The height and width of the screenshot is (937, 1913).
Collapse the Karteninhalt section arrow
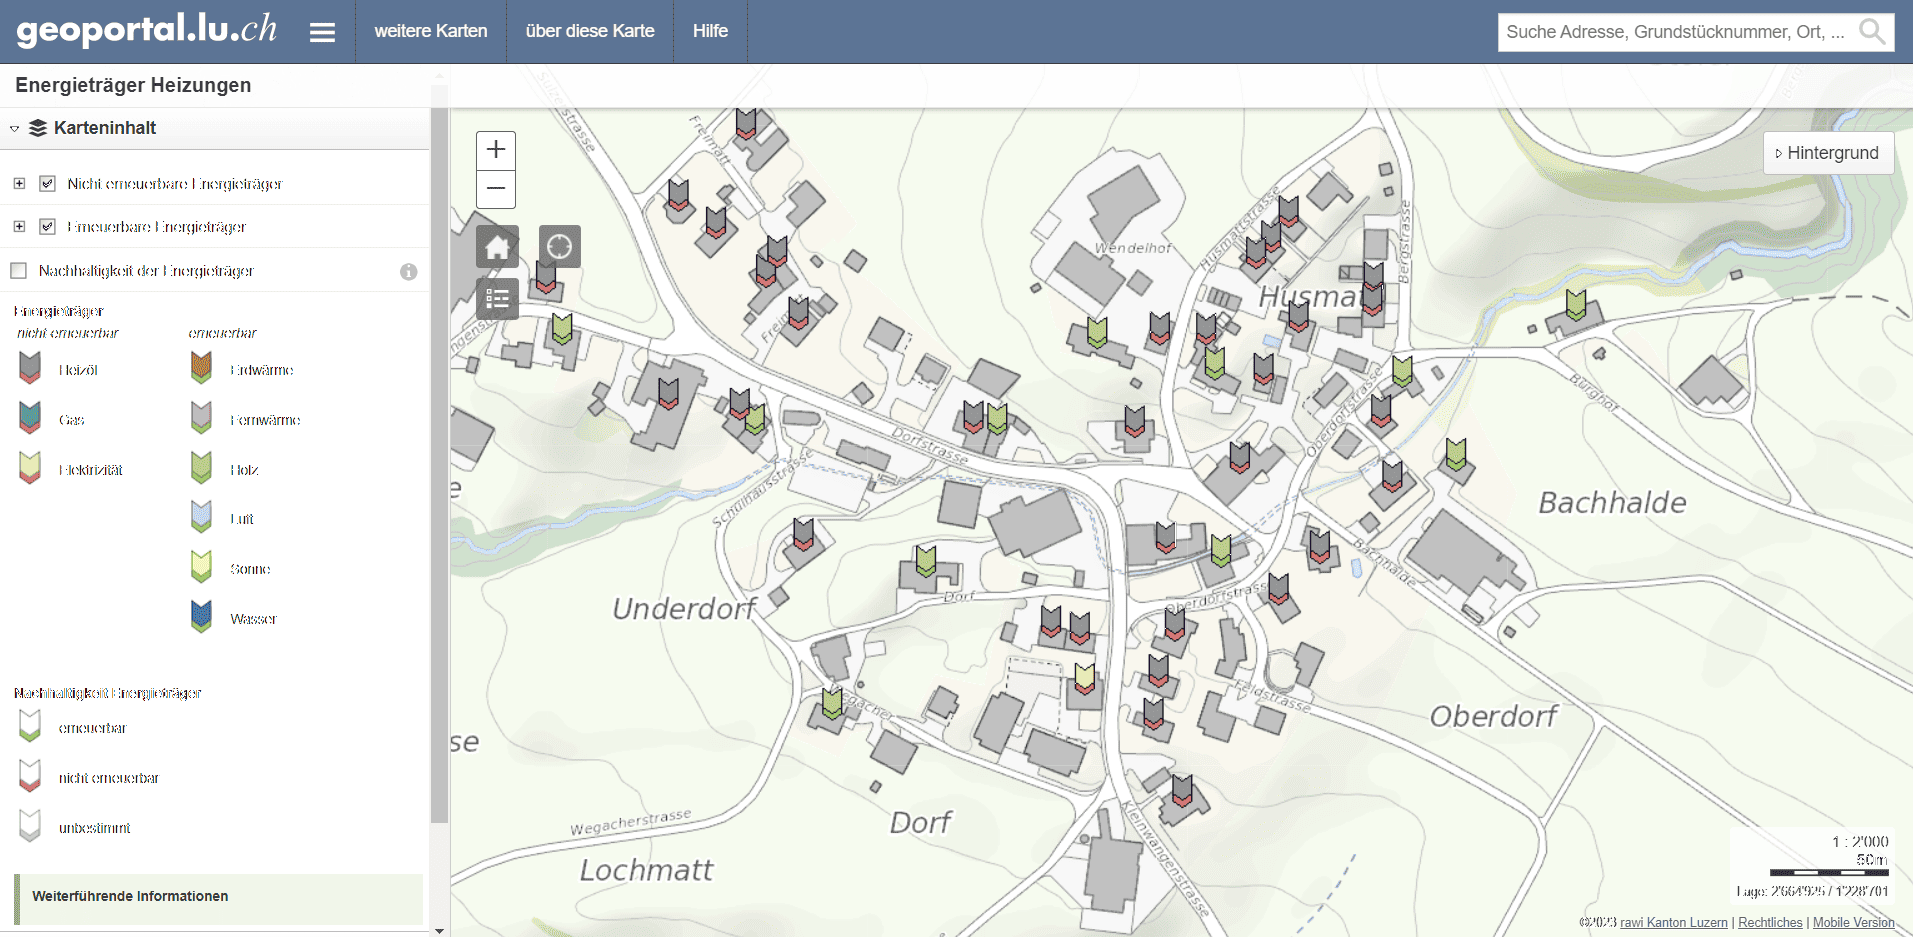click(x=15, y=129)
